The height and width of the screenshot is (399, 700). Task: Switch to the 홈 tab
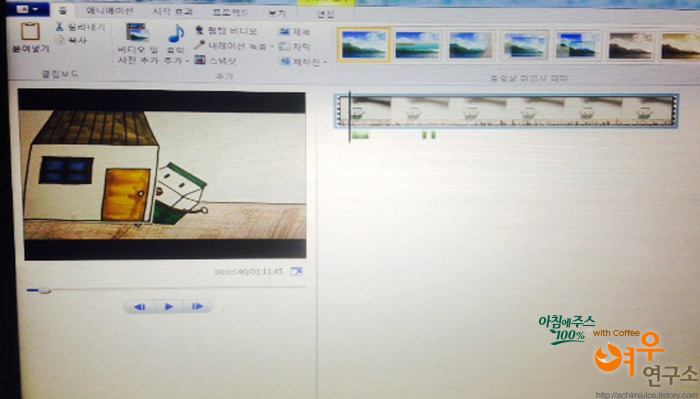pyautogui.click(x=62, y=11)
